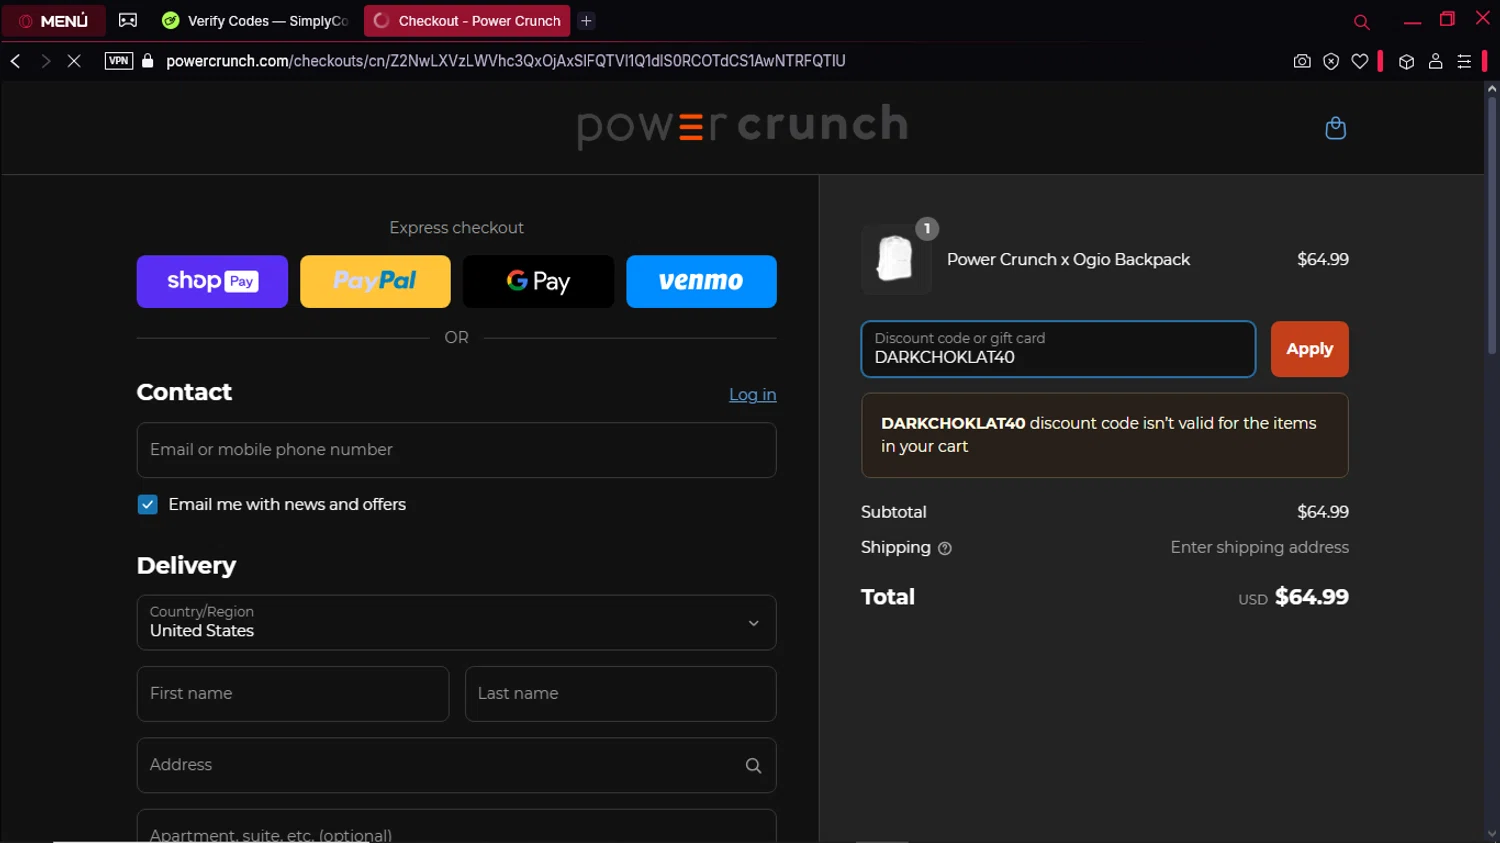The width and height of the screenshot is (1500, 843).
Task: Pay with Venmo express checkout
Action: point(701,281)
